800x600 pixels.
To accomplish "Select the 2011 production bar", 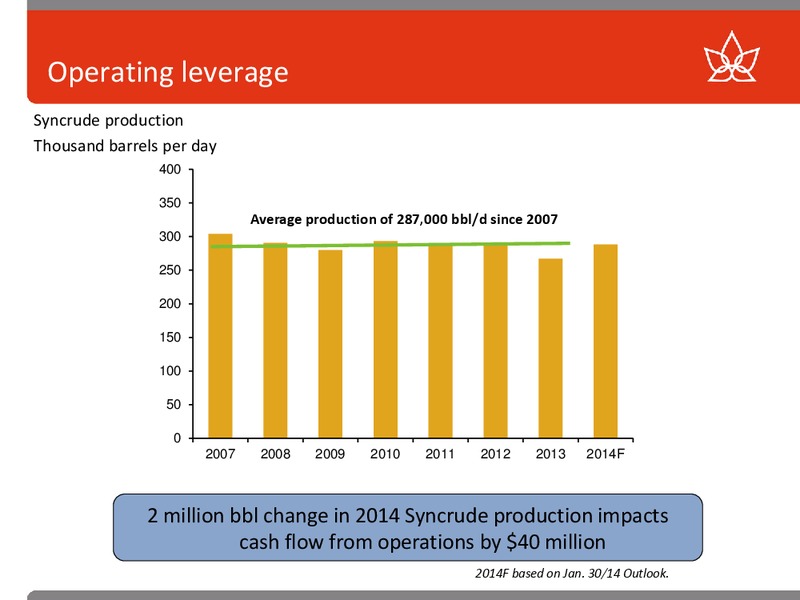I will point(440,341).
